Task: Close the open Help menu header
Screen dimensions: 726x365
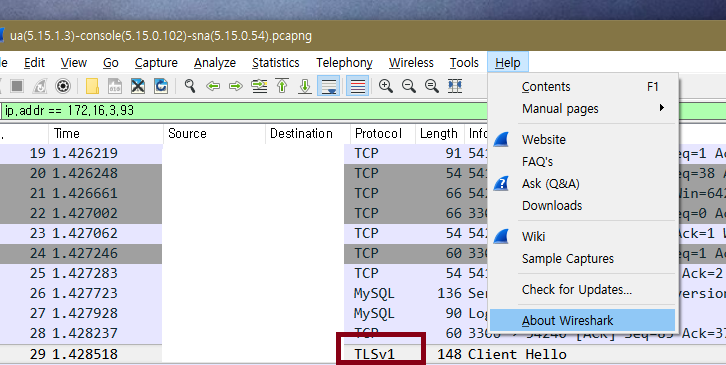Action: point(507,63)
